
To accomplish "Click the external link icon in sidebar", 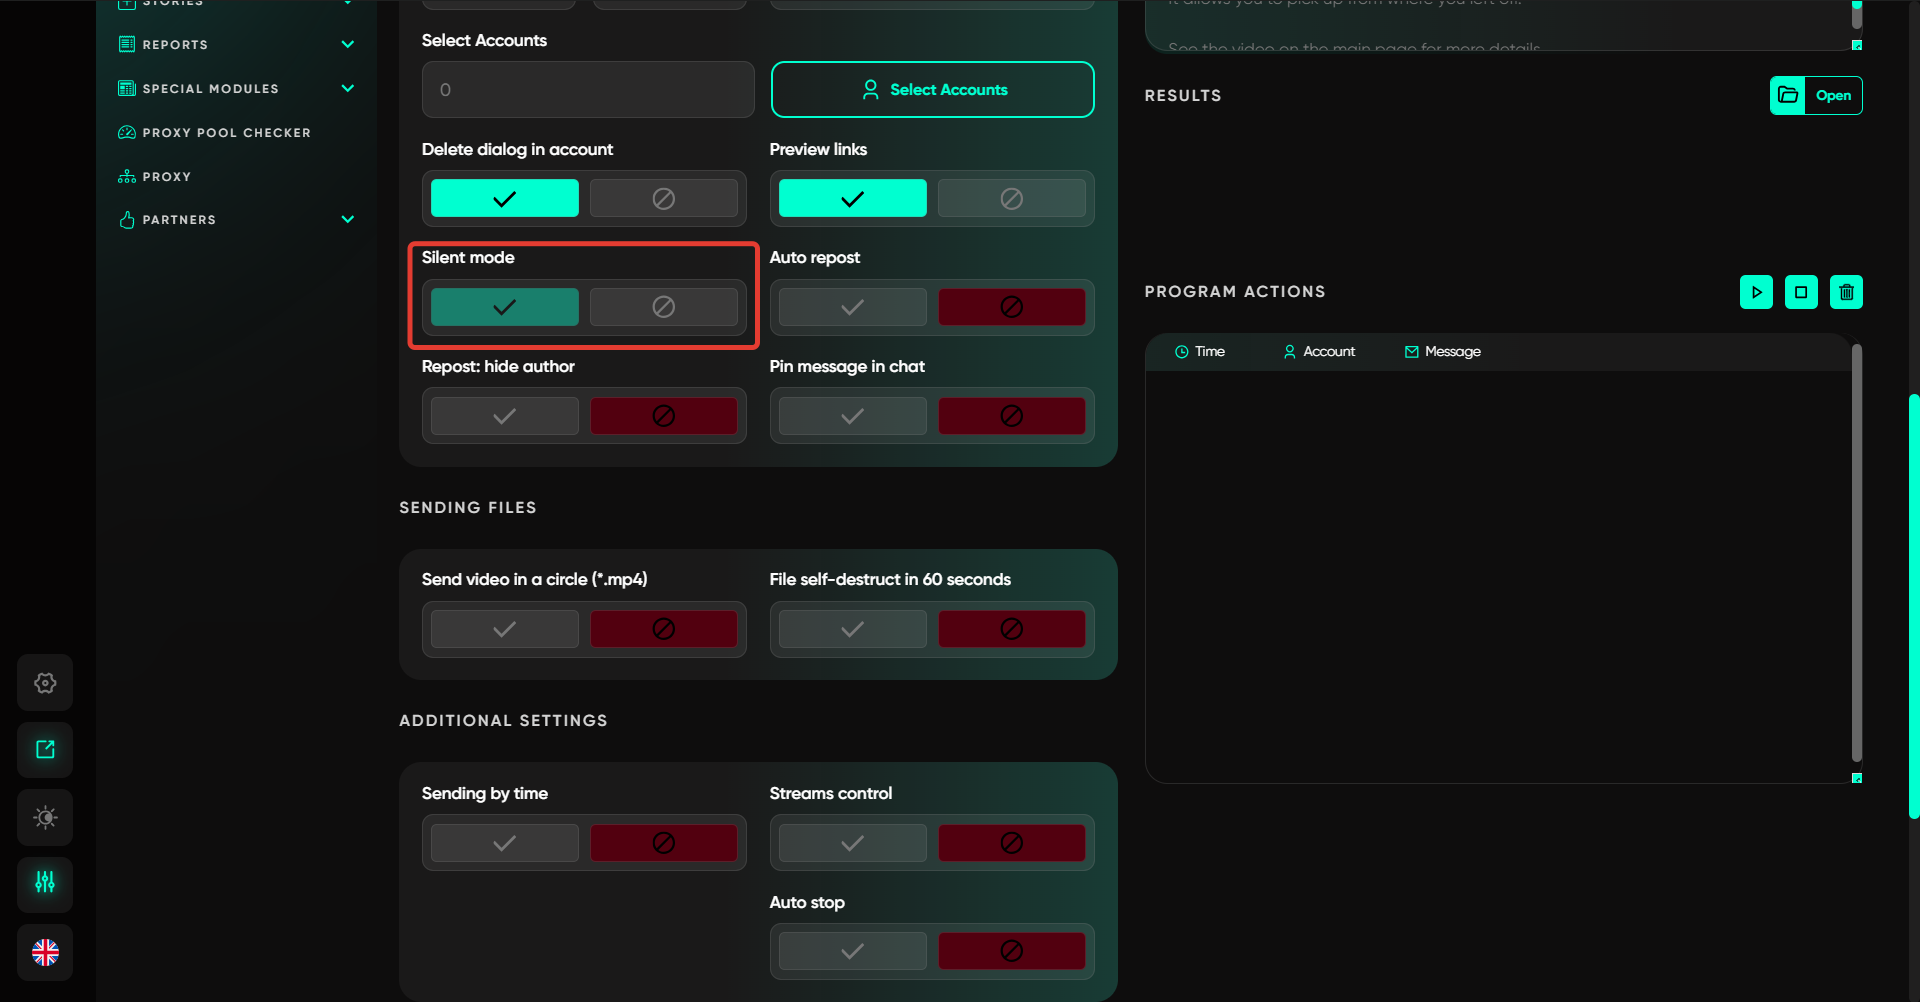I will point(45,750).
